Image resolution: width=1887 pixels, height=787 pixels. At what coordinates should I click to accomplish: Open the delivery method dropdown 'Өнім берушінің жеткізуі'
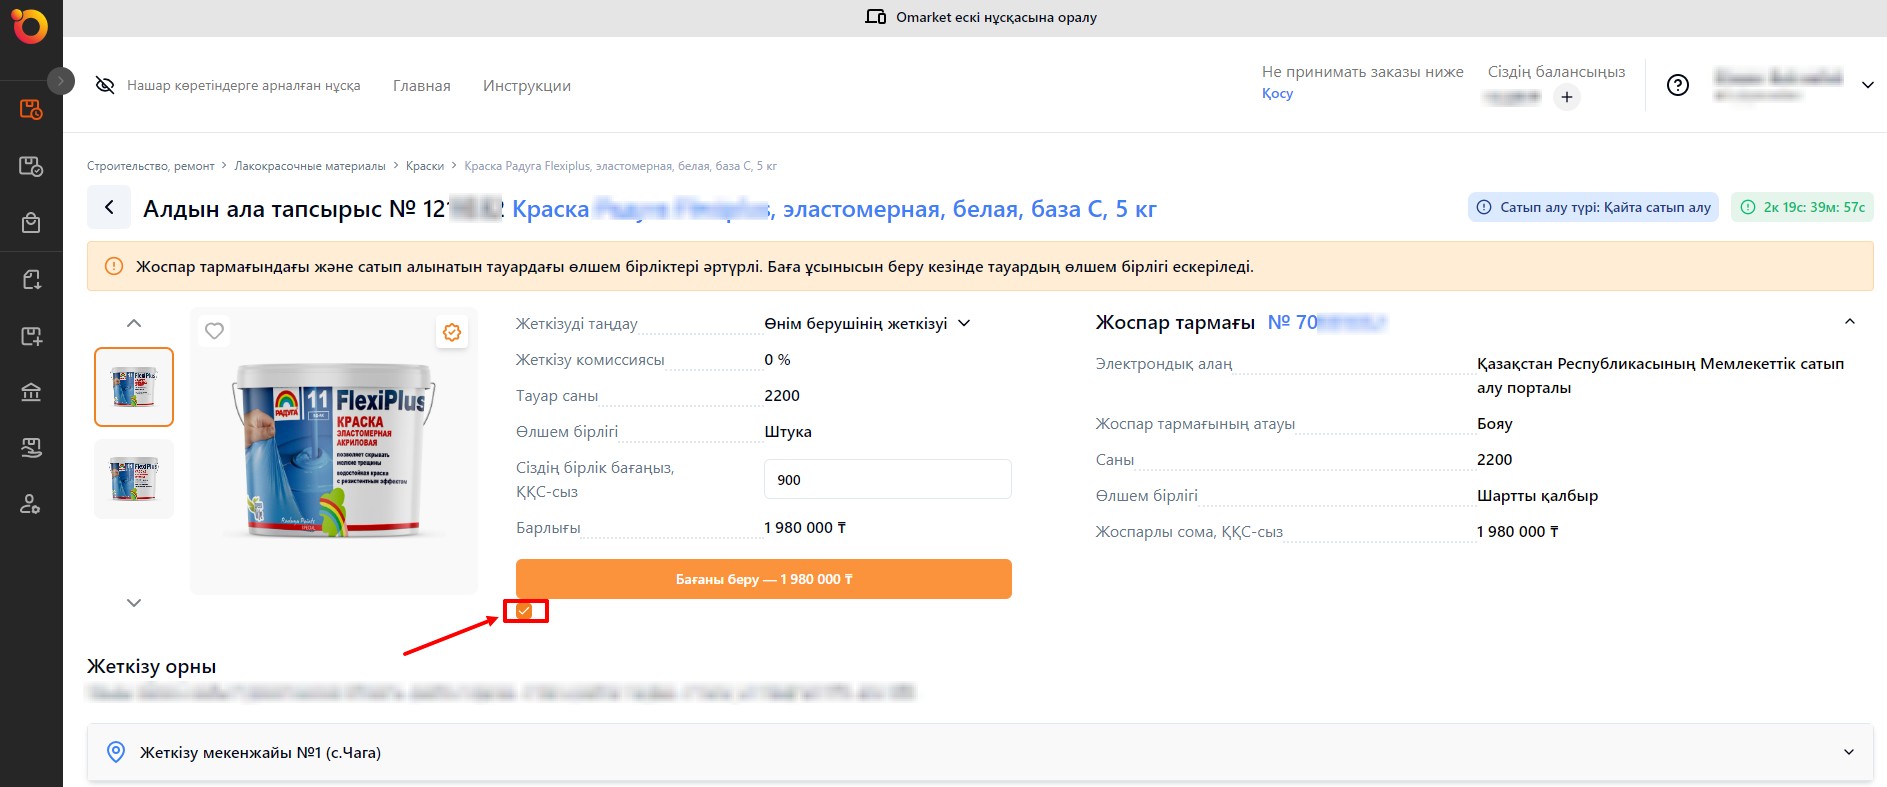point(867,324)
